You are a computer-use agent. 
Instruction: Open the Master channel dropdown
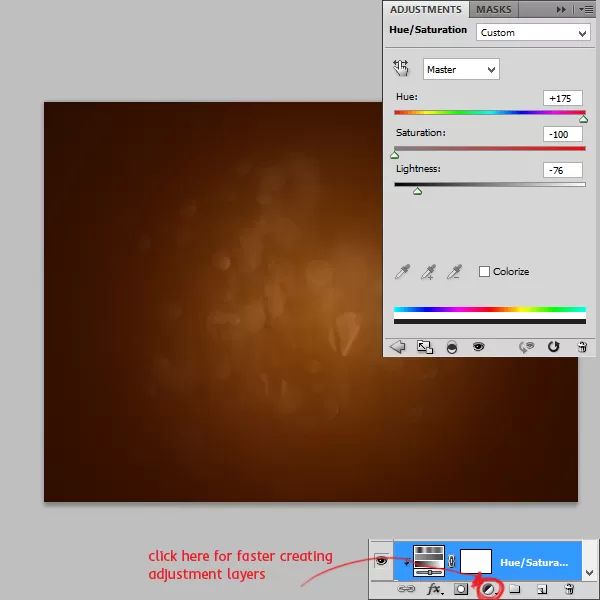coord(461,69)
